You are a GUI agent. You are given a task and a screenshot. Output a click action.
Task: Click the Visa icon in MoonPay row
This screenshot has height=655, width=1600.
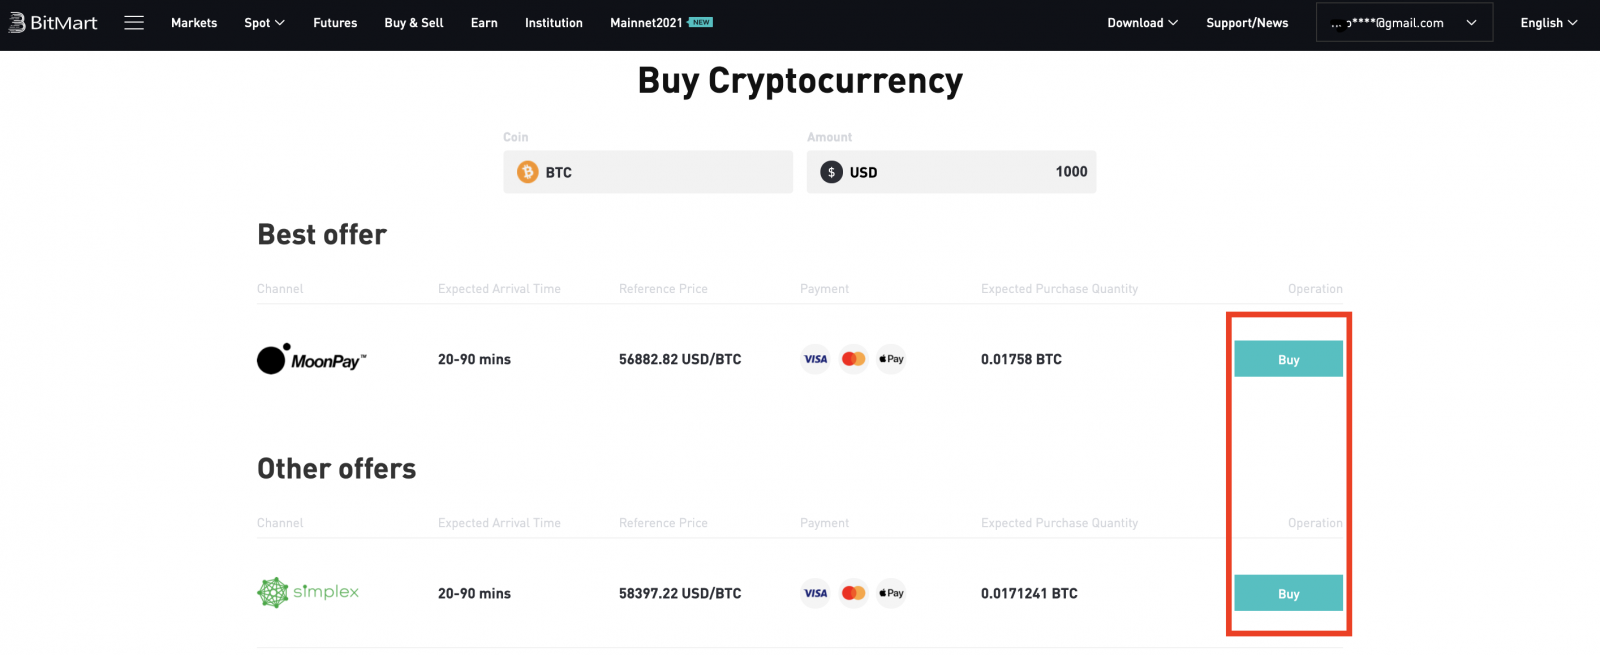(816, 359)
